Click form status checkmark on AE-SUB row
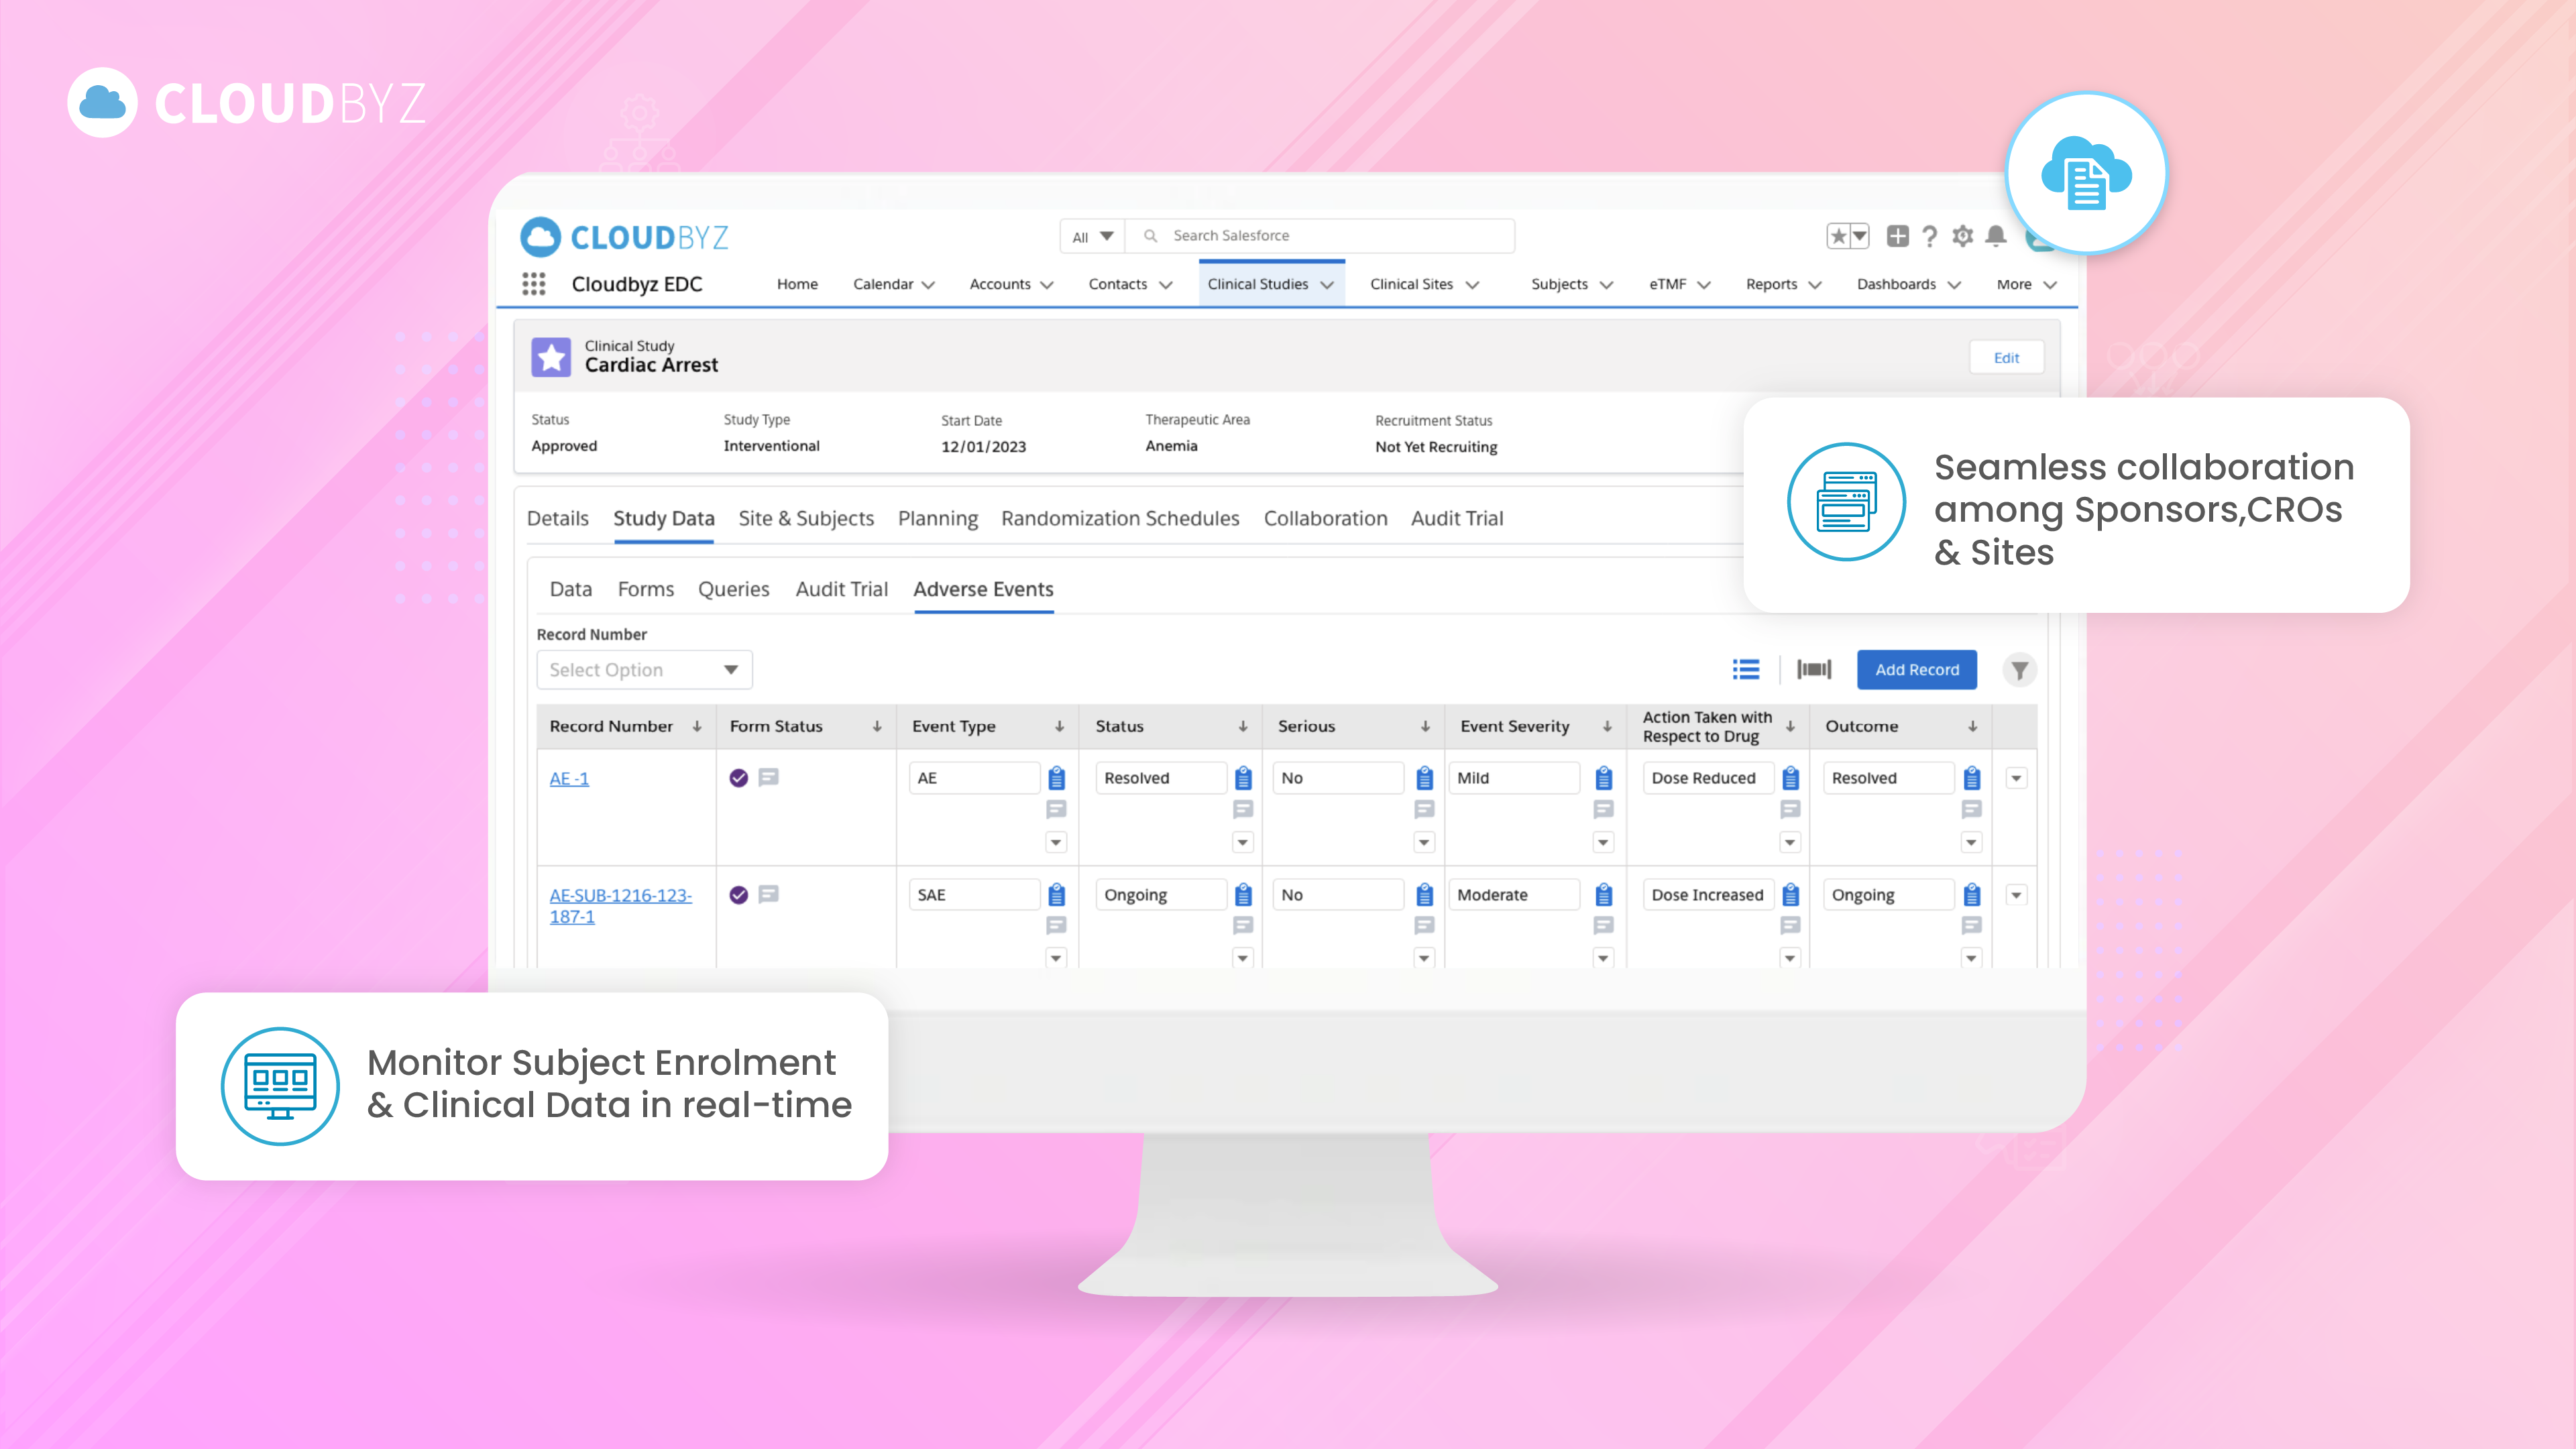Image resolution: width=2576 pixels, height=1449 pixels. (x=738, y=894)
